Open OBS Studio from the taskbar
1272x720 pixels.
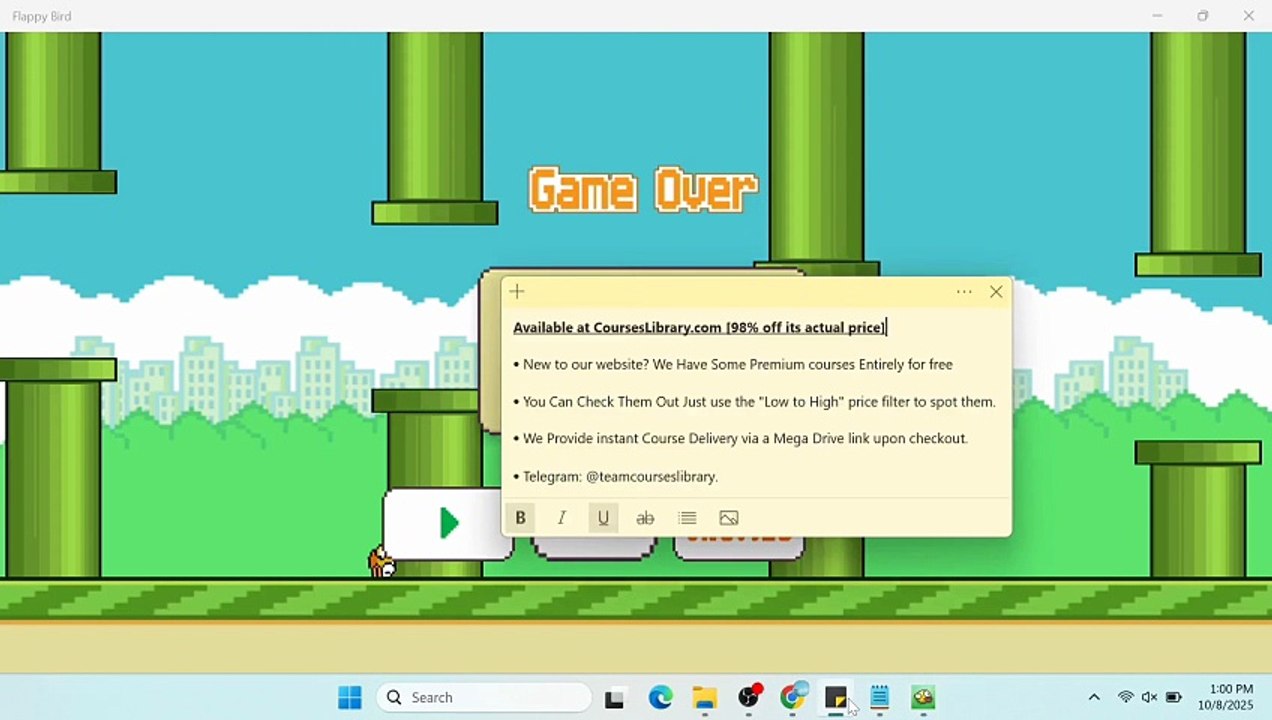click(x=749, y=697)
